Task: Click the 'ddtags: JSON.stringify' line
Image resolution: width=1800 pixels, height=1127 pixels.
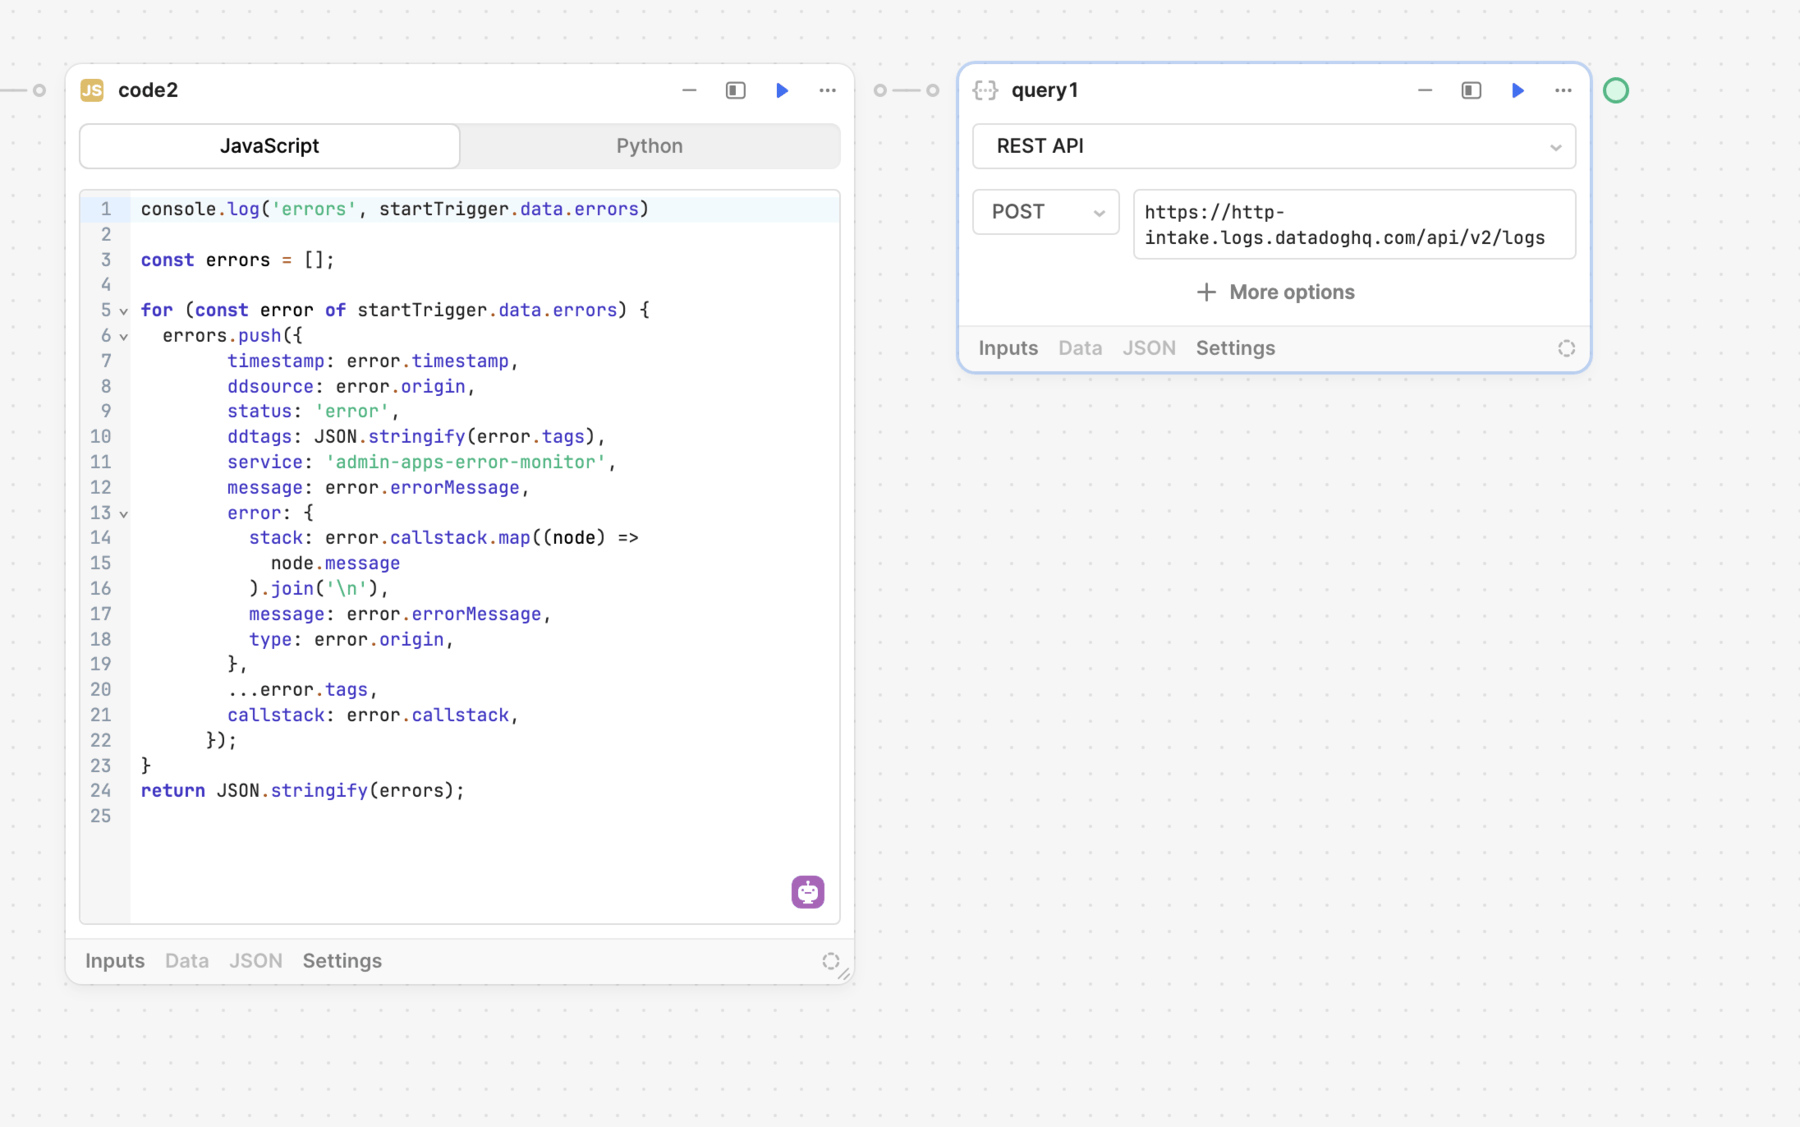Action: tap(416, 437)
